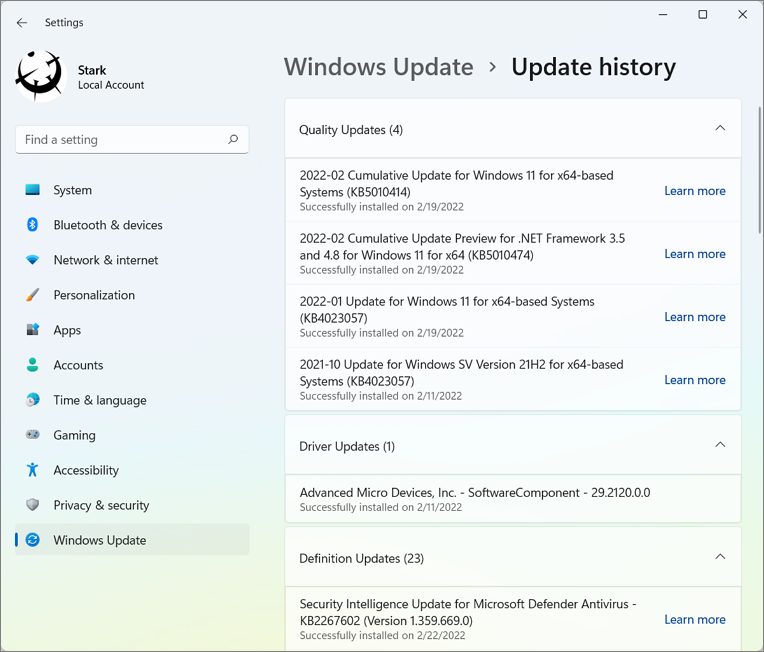Click the Quality Updates (4) heading
Viewport: 764px width, 652px height.
click(x=351, y=130)
